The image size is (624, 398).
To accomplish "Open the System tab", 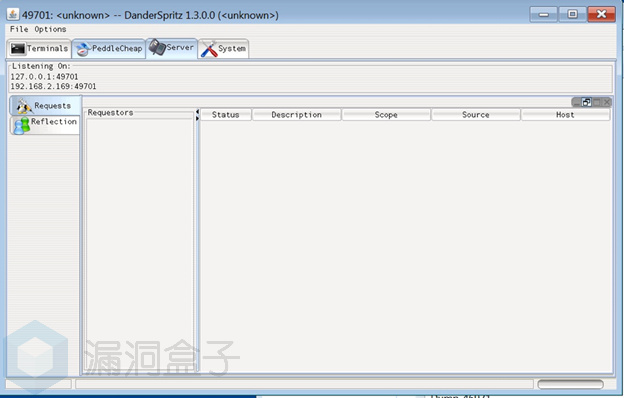I will point(223,49).
